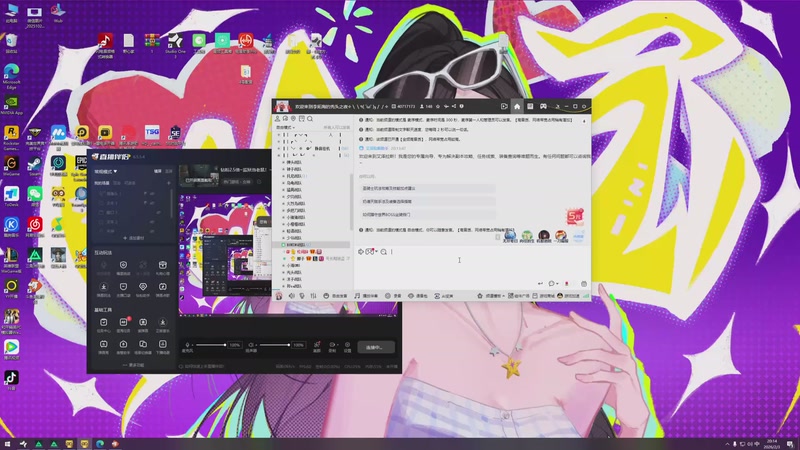Click the headset icon above the channel list
800x450 pixels.
(285, 119)
